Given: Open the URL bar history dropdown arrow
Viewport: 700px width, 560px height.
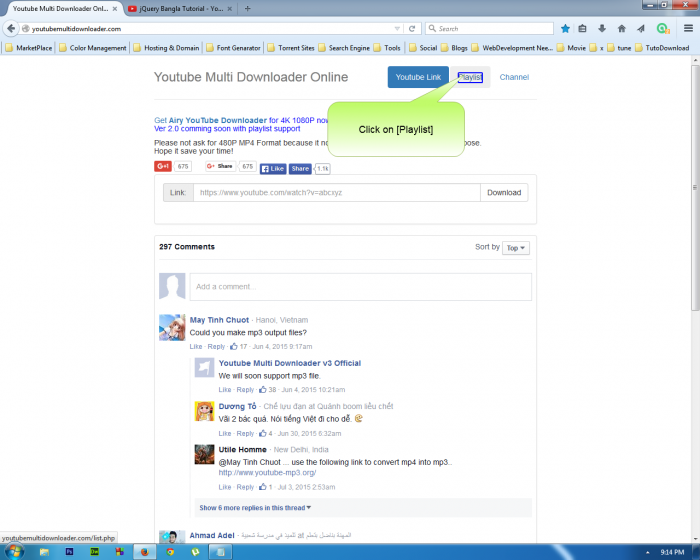Looking at the screenshot, I should click(x=397, y=29).
